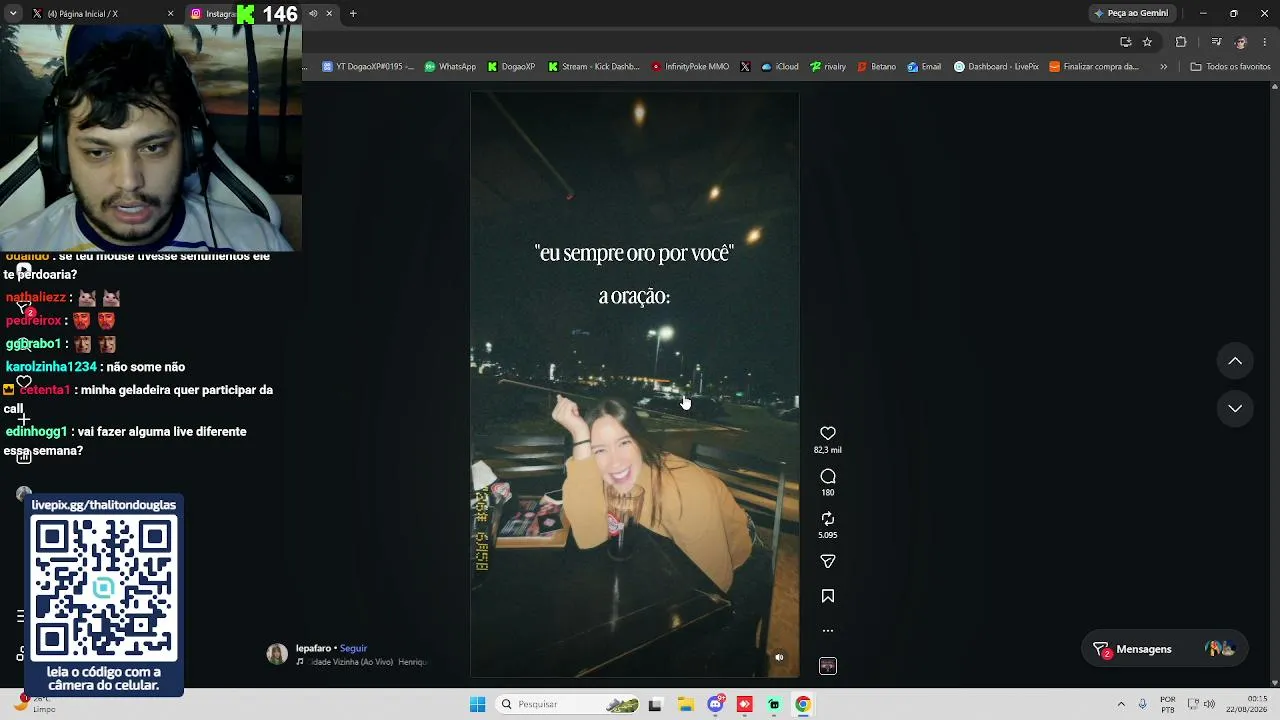
Task: Open Discord from the taskbar
Action: (x=716, y=704)
